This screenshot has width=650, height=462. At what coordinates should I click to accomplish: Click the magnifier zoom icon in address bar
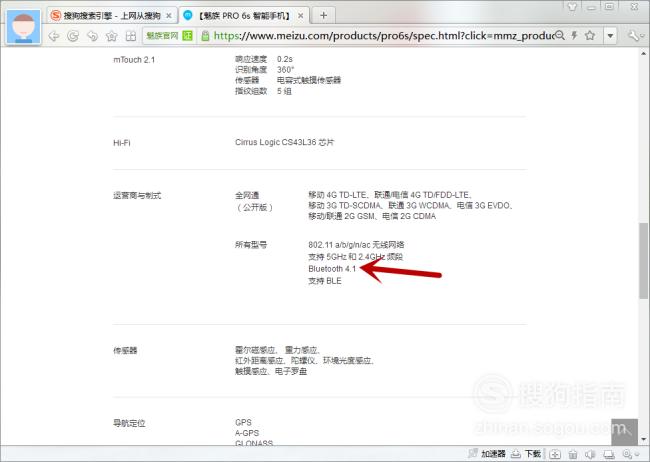560,35
